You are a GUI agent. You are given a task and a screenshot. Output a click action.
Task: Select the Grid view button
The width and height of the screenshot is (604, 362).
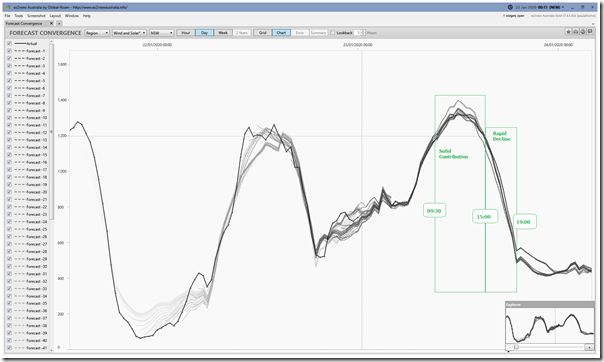pyautogui.click(x=263, y=33)
